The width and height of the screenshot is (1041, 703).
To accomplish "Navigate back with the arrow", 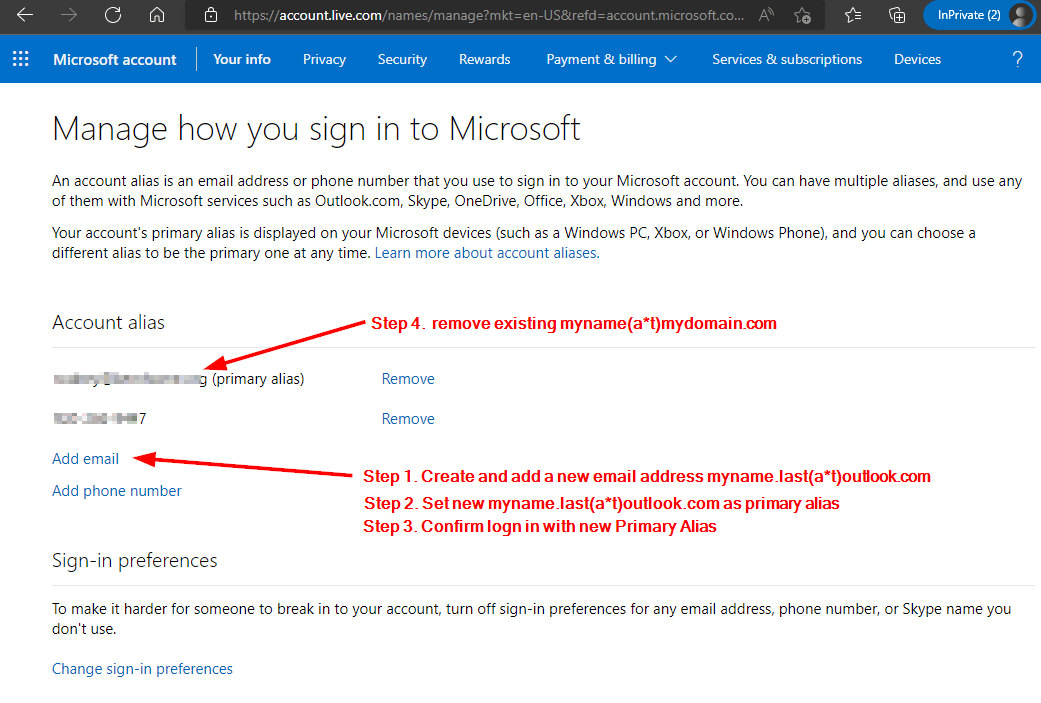I will click(x=24, y=16).
